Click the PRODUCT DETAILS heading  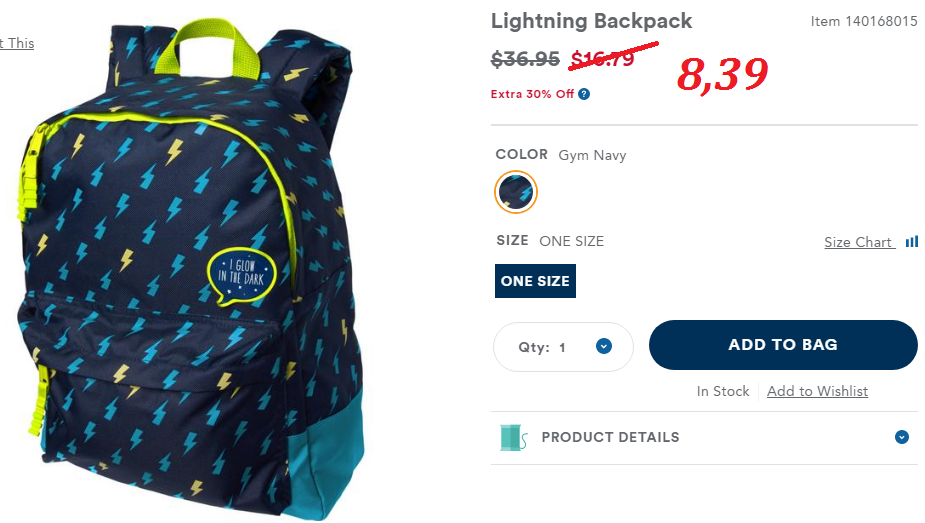[610, 438]
